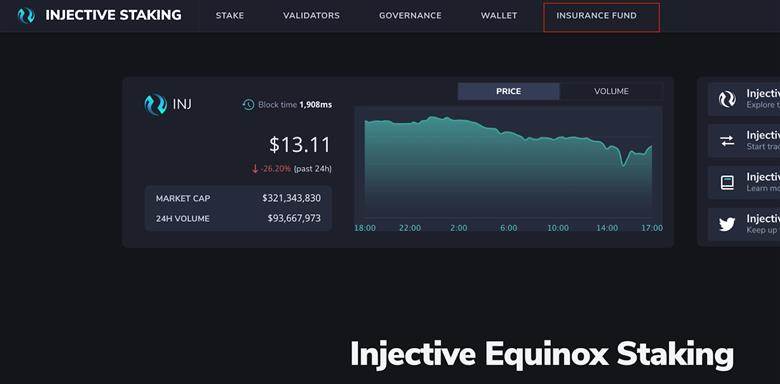Click the trade swap arrows icon
This screenshot has width=780, height=384.
(x=727, y=141)
